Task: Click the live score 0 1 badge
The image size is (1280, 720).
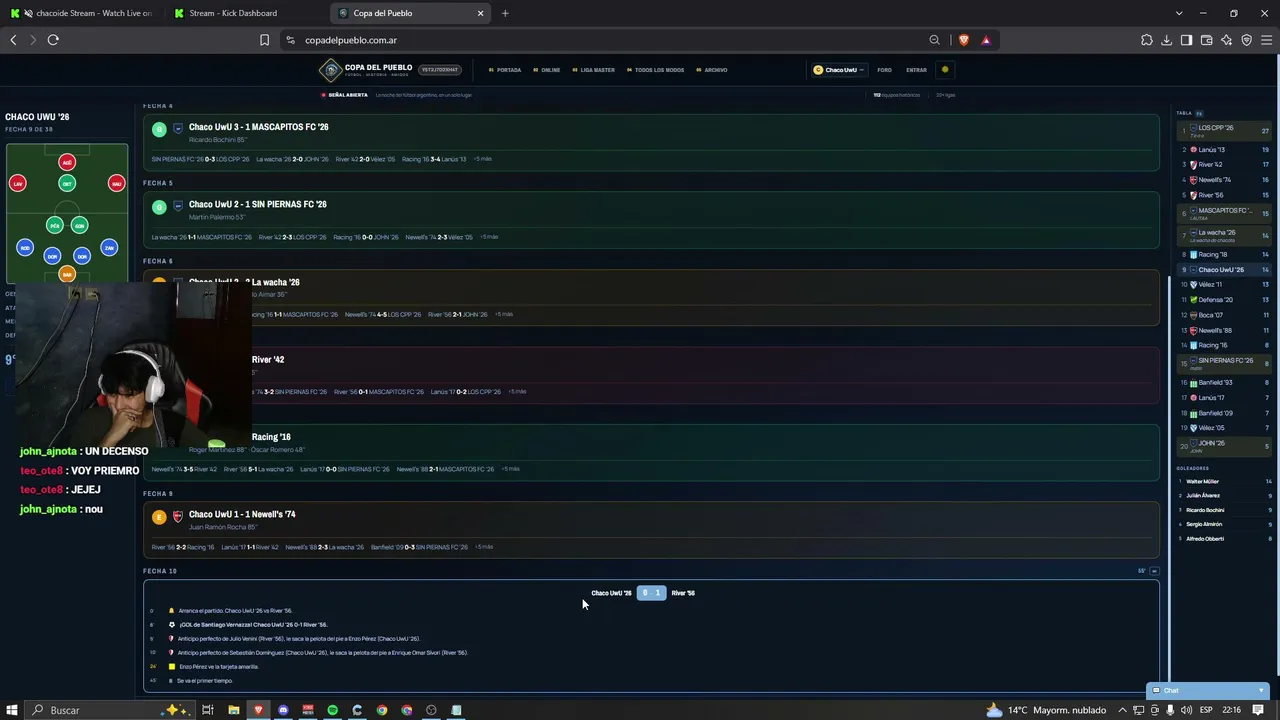Action: [651, 593]
